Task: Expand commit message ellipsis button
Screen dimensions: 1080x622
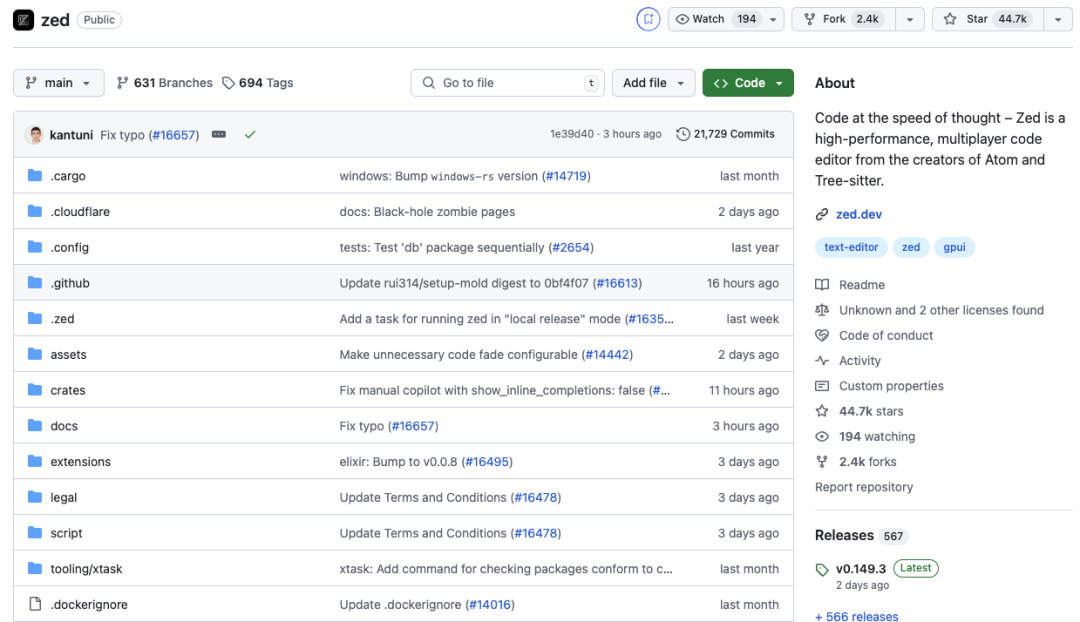Action: pyautogui.click(x=219, y=134)
